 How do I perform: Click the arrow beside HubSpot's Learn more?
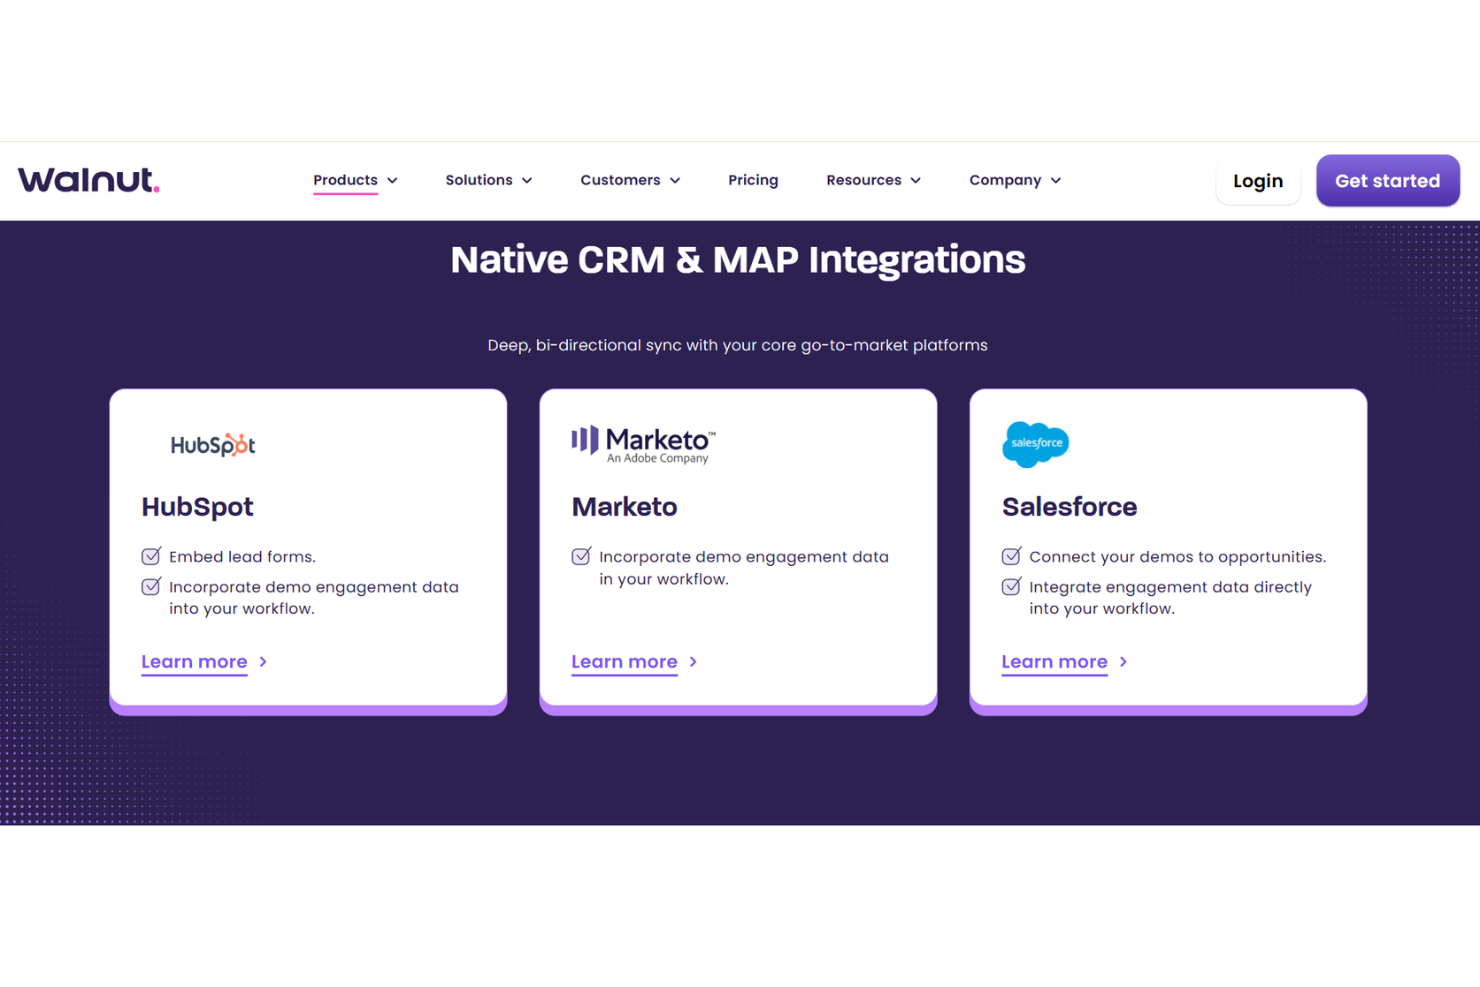click(x=263, y=662)
